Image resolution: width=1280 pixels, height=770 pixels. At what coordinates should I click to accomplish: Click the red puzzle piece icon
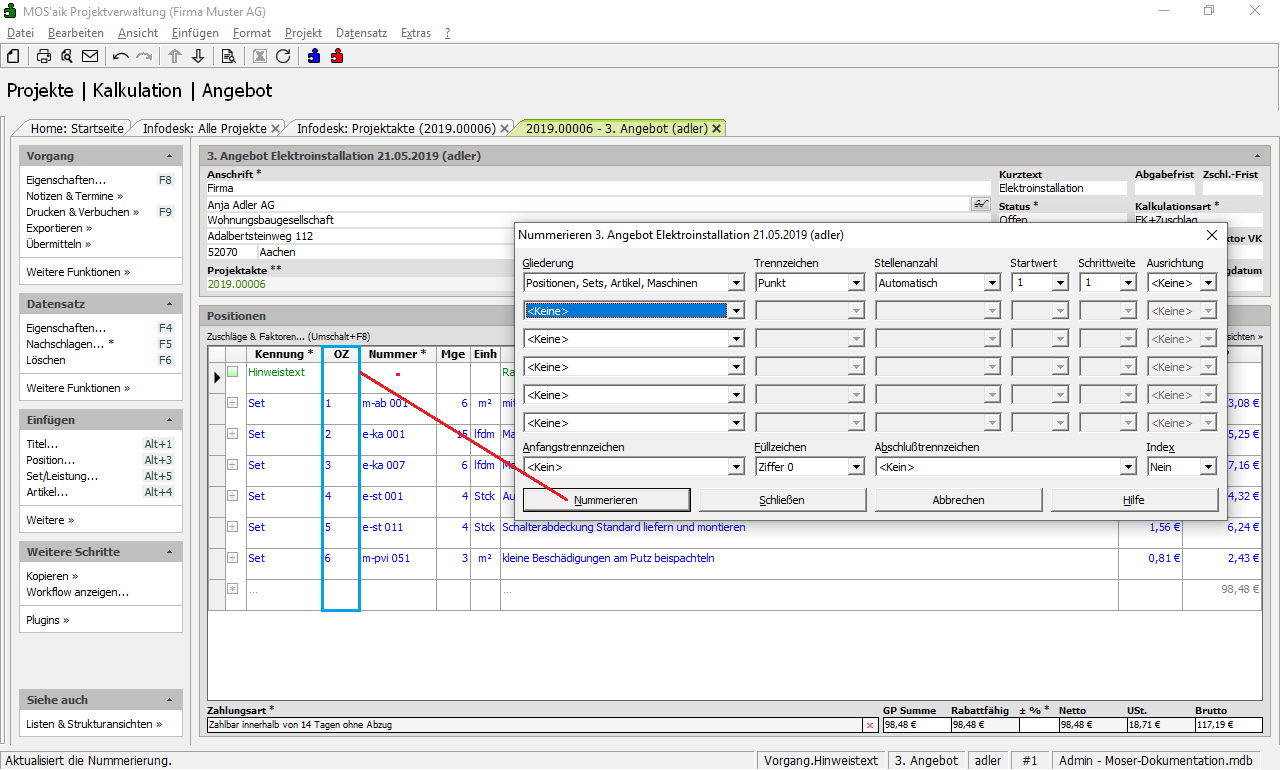pos(337,56)
